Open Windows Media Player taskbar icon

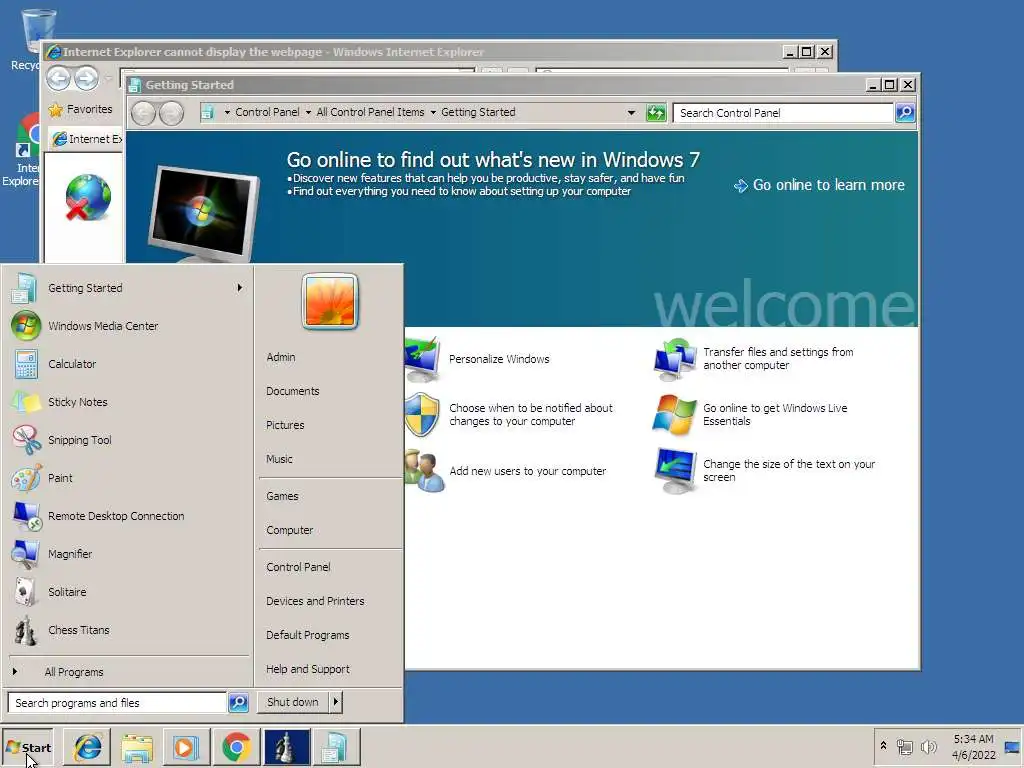tap(186, 748)
